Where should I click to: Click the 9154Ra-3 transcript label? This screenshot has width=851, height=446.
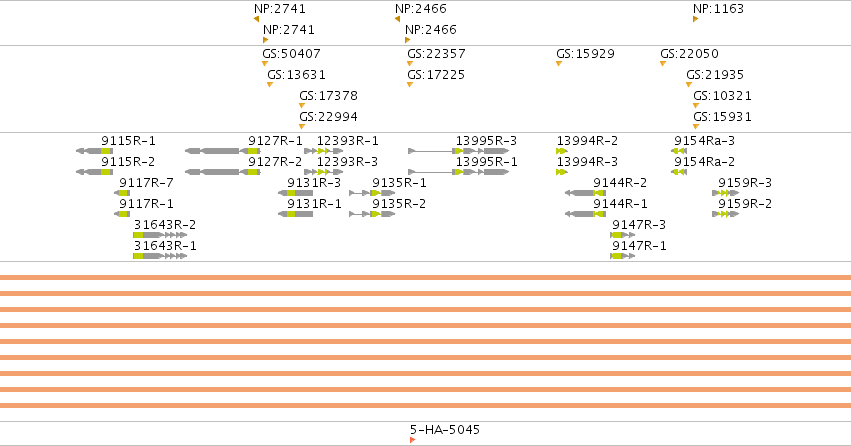tap(704, 141)
